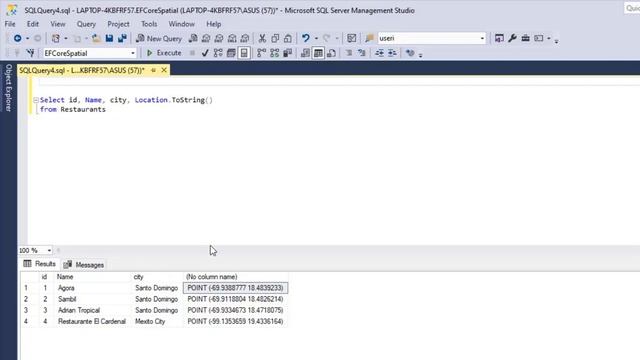Click the Specify Template Parameters icon
The image size is (640, 360).
coord(410,53)
